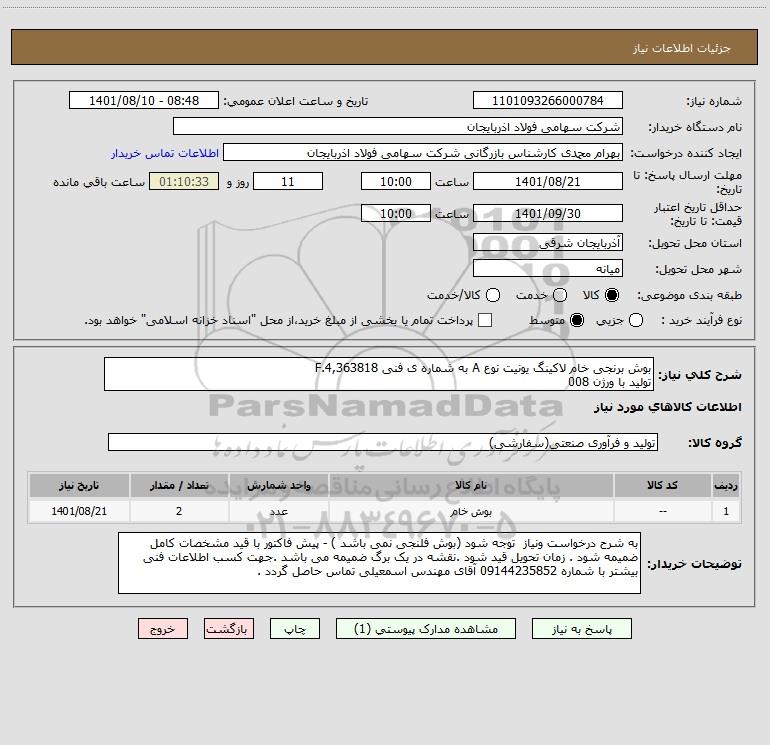The image size is (770, 745).
Task: Click the remaining time field 01:10:33
Action: pos(184,181)
